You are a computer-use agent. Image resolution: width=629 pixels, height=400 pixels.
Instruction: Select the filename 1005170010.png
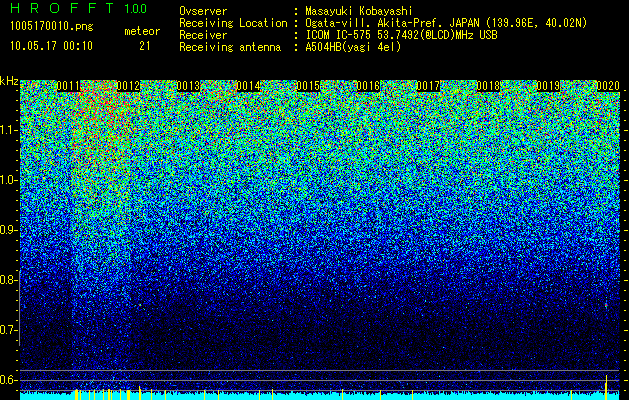pyautogui.click(x=52, y=27)
